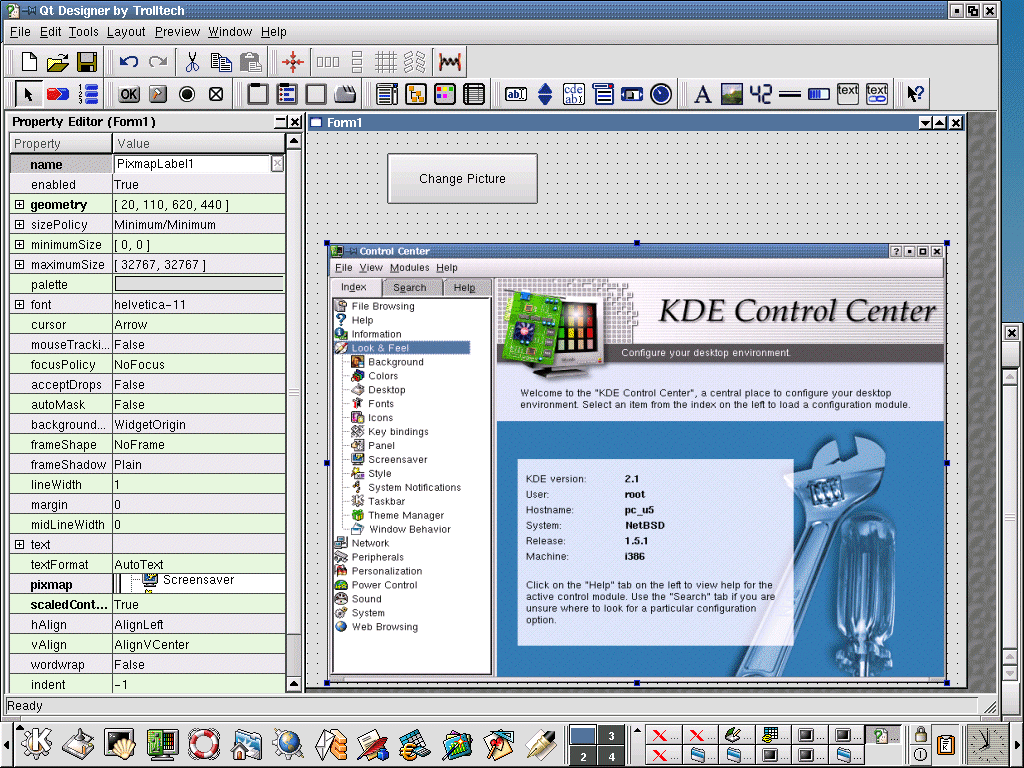Clear the name field with its X button
This screenshot has width=1024, height=768.
277,164
